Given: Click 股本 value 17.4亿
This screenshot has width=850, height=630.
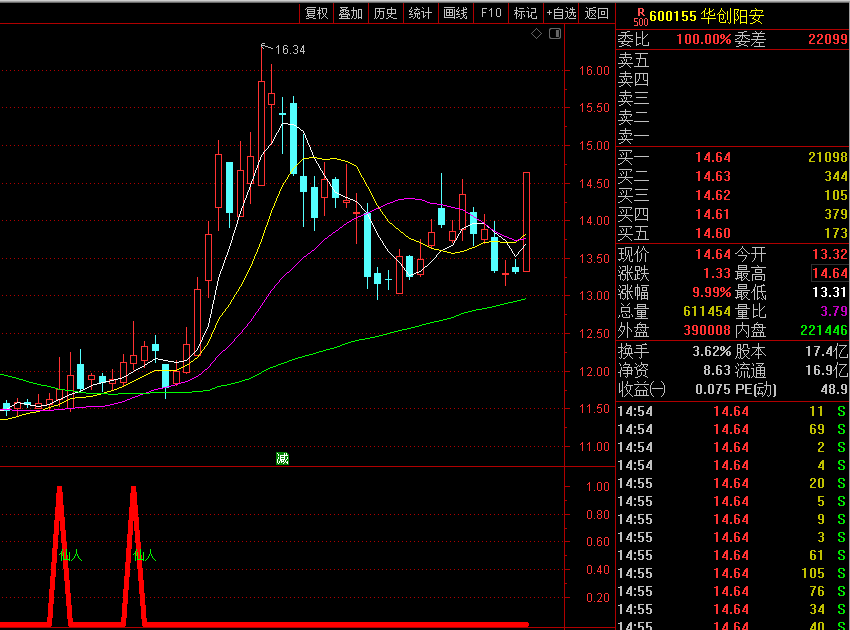Looking at the screenshot, I should (826, 351).
